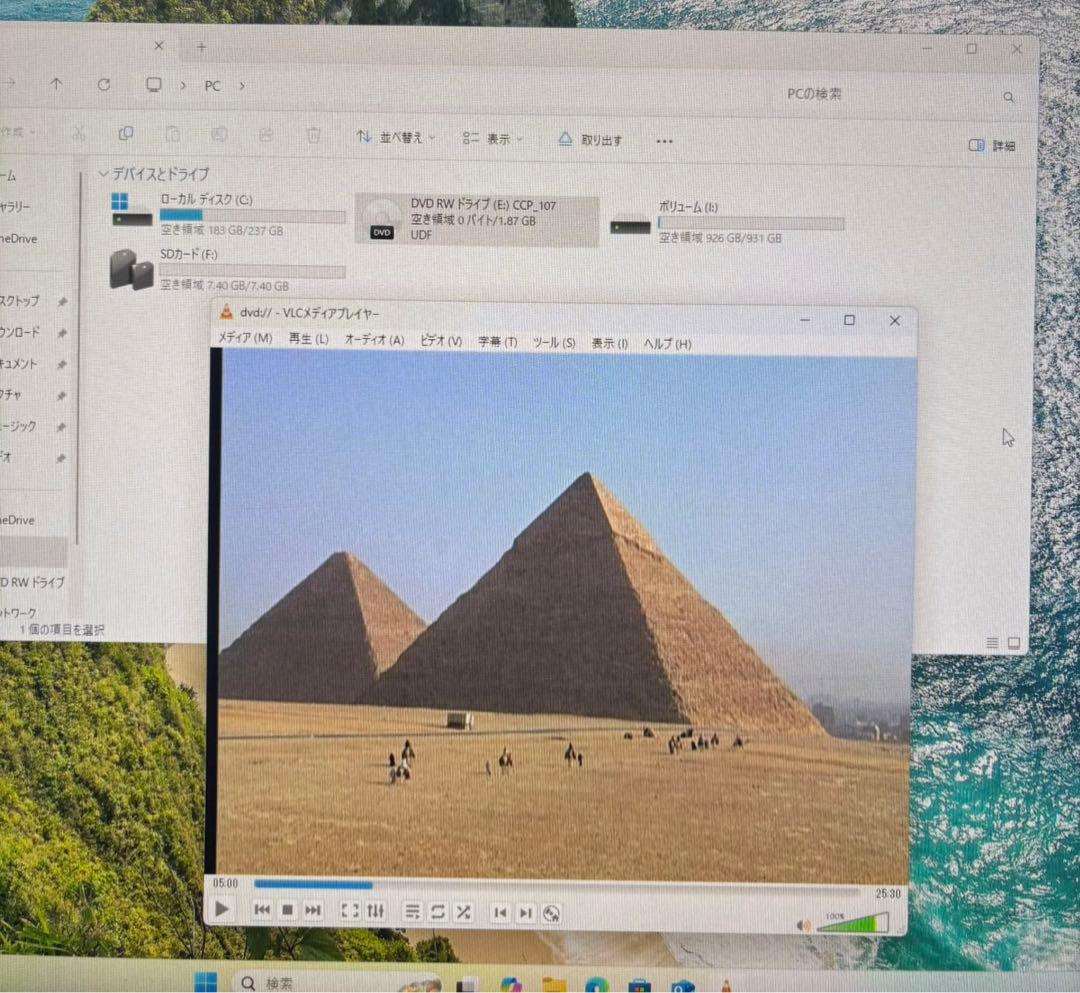This screenshot has height=993, width=1080.
Task: Show the VLC playlist
Action: (x=412, y=911)
